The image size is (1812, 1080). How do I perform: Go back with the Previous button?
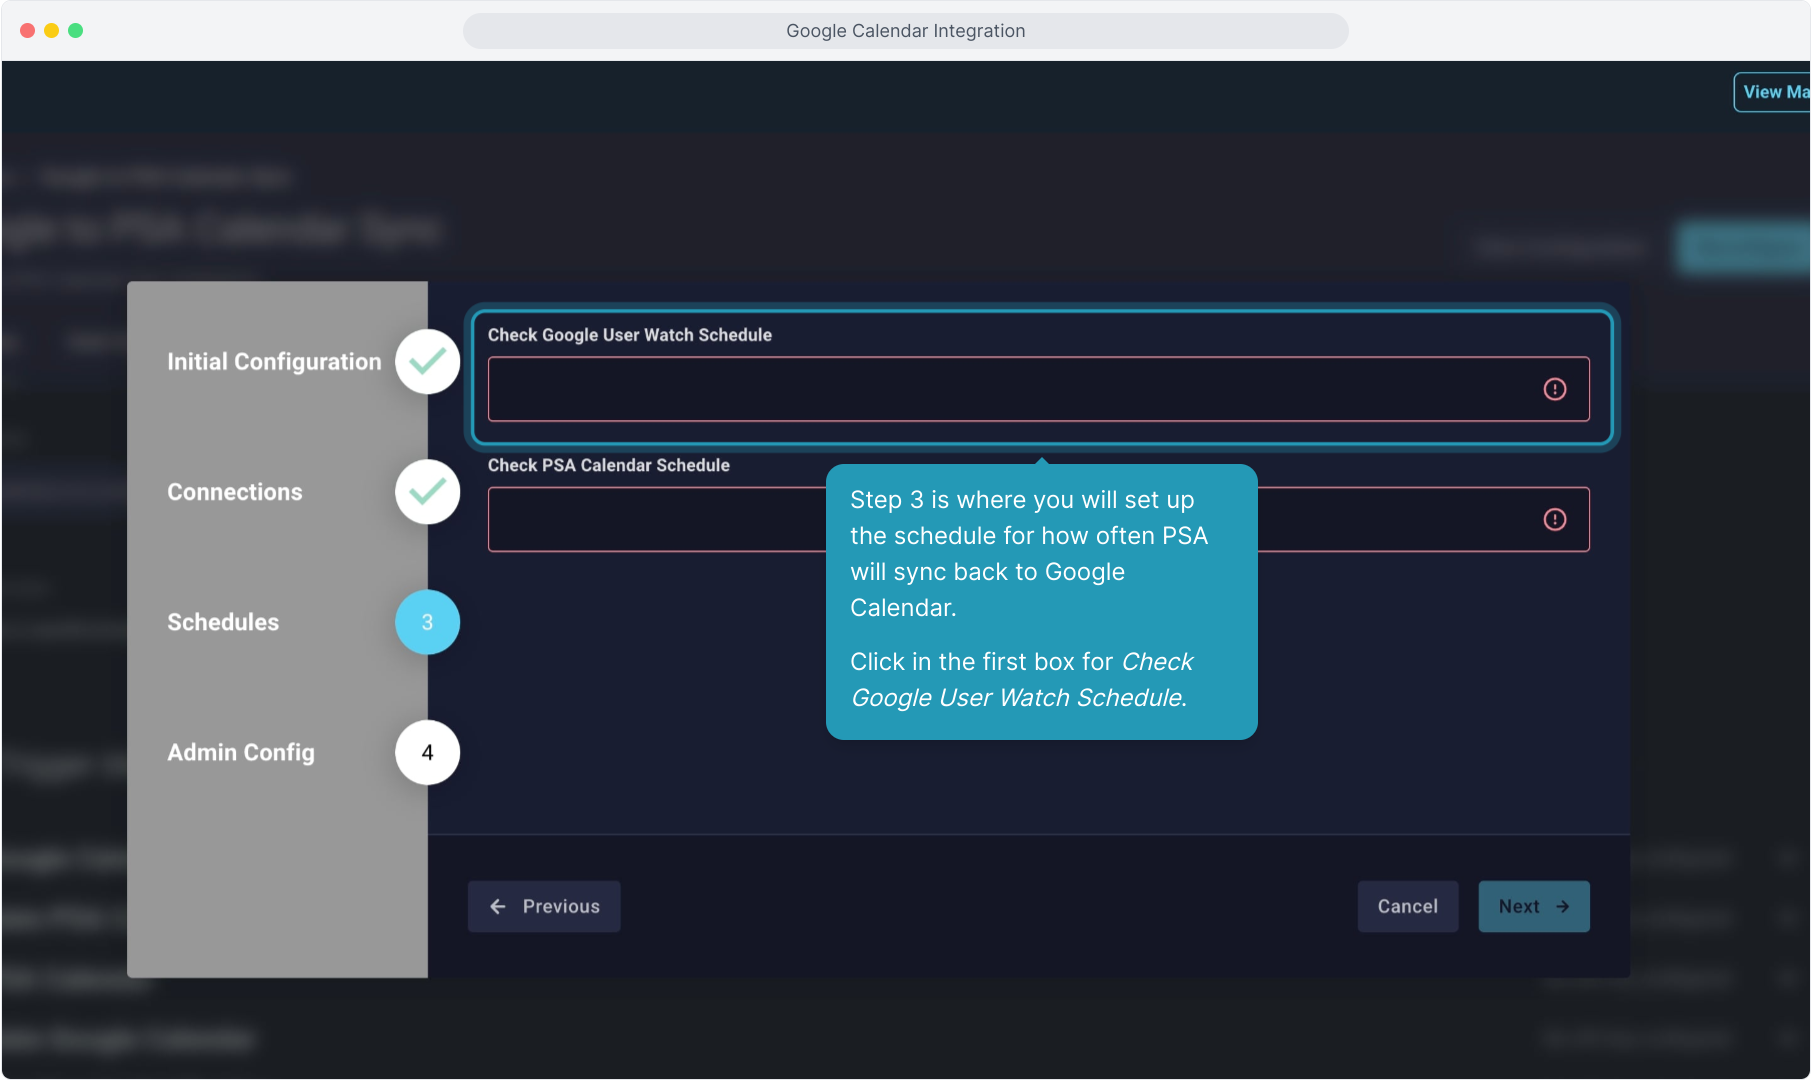pos(544,906)
